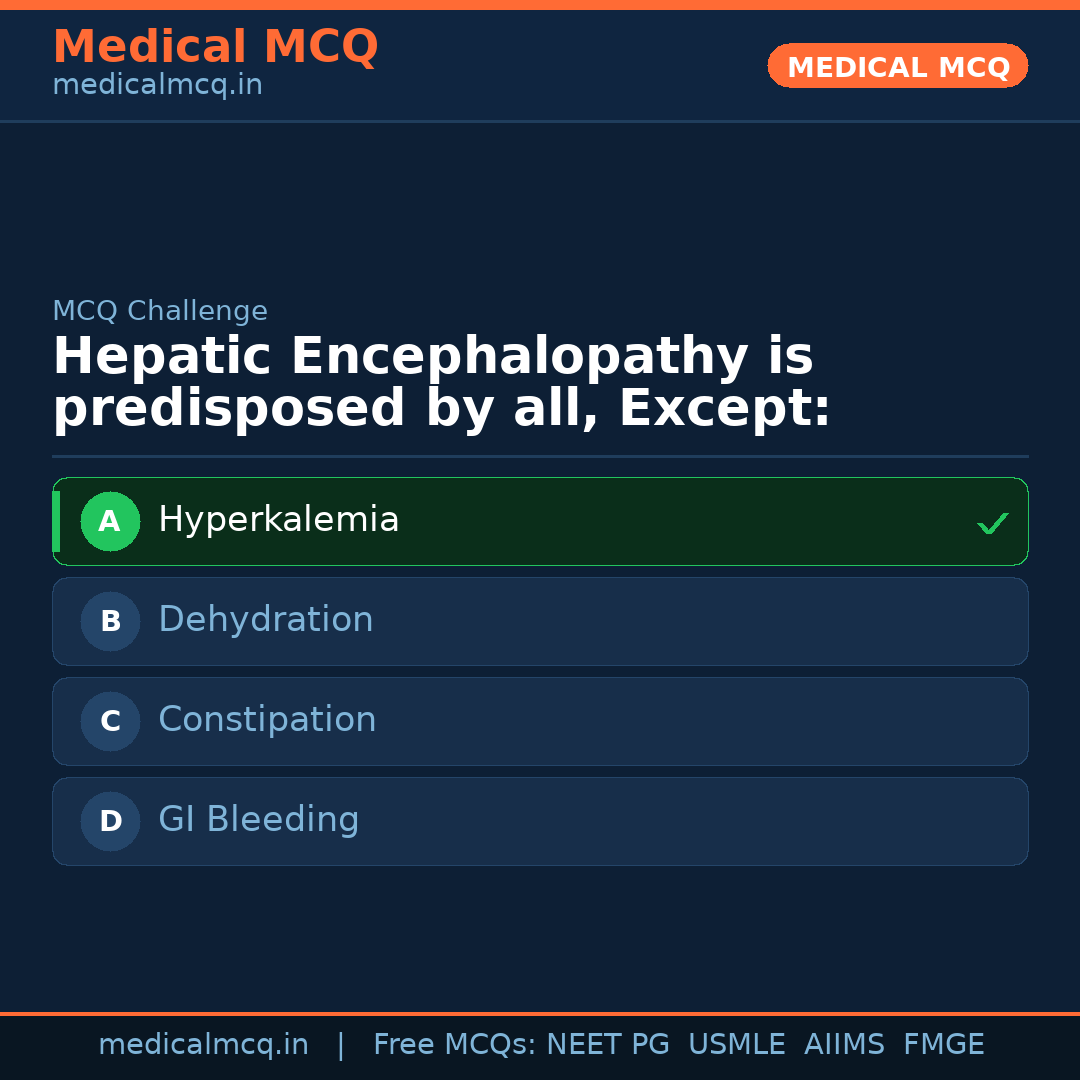Image resolution: width=1080 pixels, height=1080 pixels.
Task: Click the Free MCQs footer text
Action: (454, 1045)
